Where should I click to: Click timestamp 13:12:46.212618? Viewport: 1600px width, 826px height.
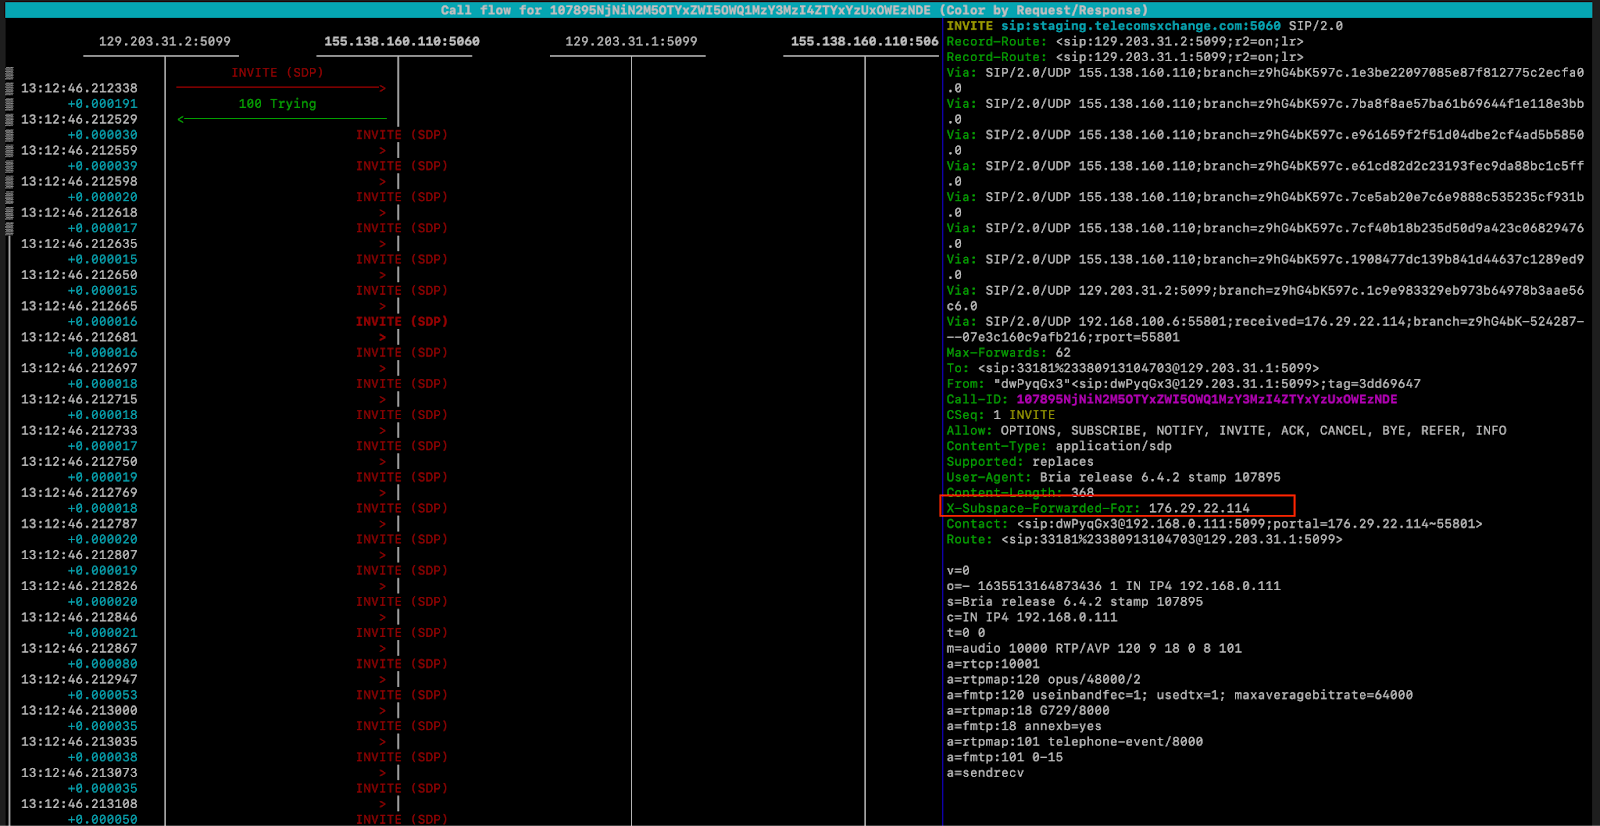[x=79, y=212]
